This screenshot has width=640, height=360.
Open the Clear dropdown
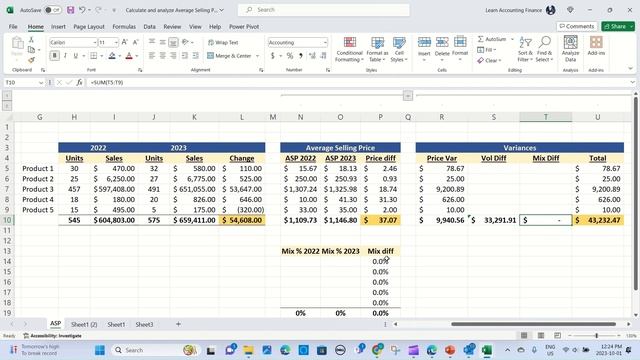coord(489,60)
